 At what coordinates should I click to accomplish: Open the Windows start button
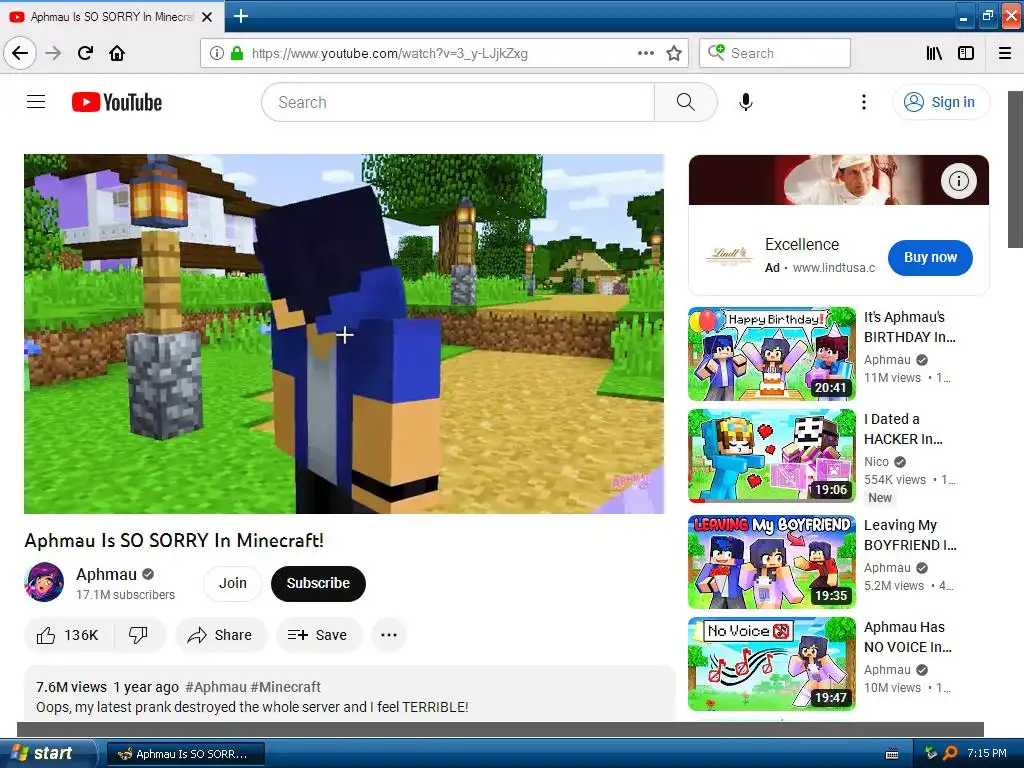point(47,753)
